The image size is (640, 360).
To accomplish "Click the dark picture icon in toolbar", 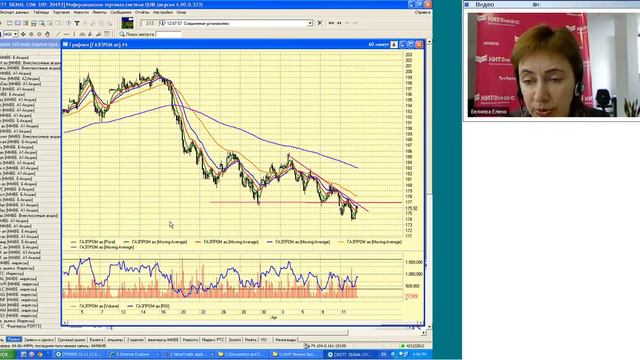I will coord(127,23).
